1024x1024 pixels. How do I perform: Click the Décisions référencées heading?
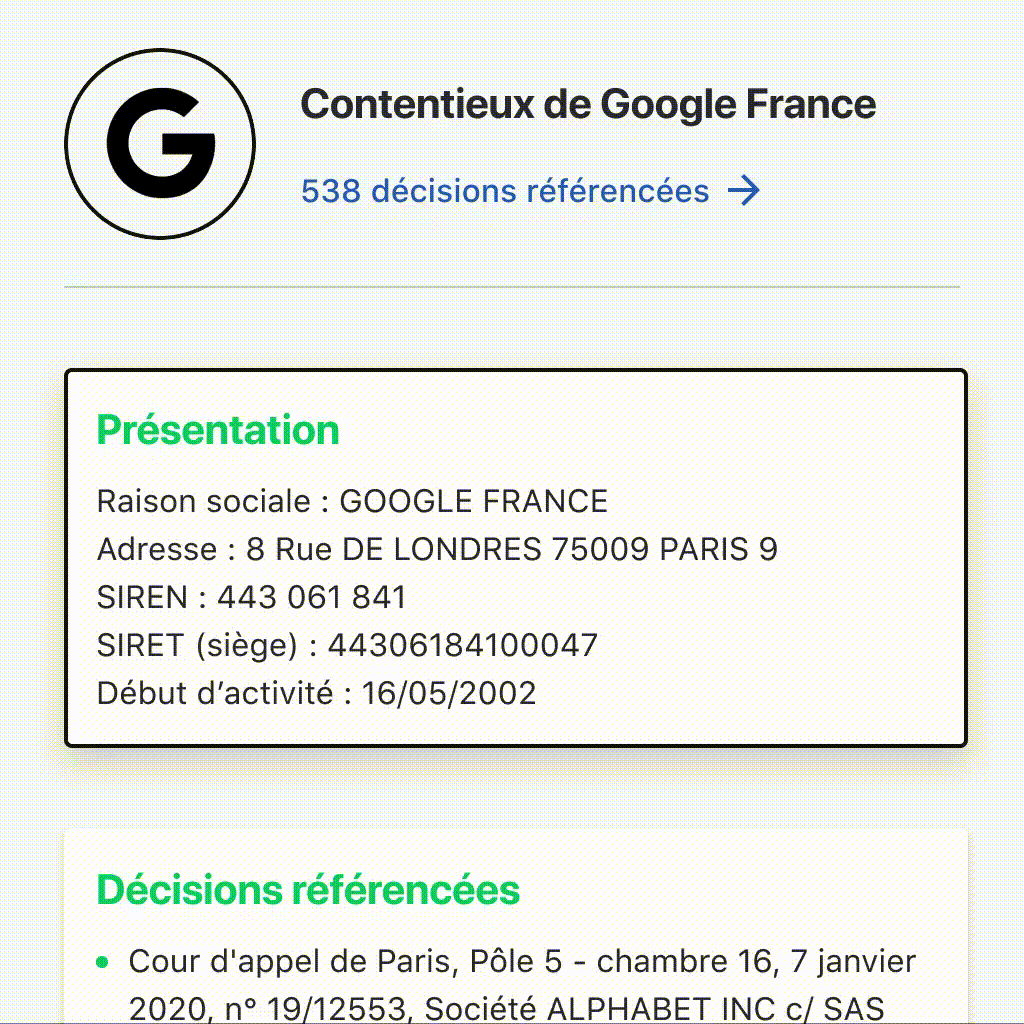click(x=308, y=890)
